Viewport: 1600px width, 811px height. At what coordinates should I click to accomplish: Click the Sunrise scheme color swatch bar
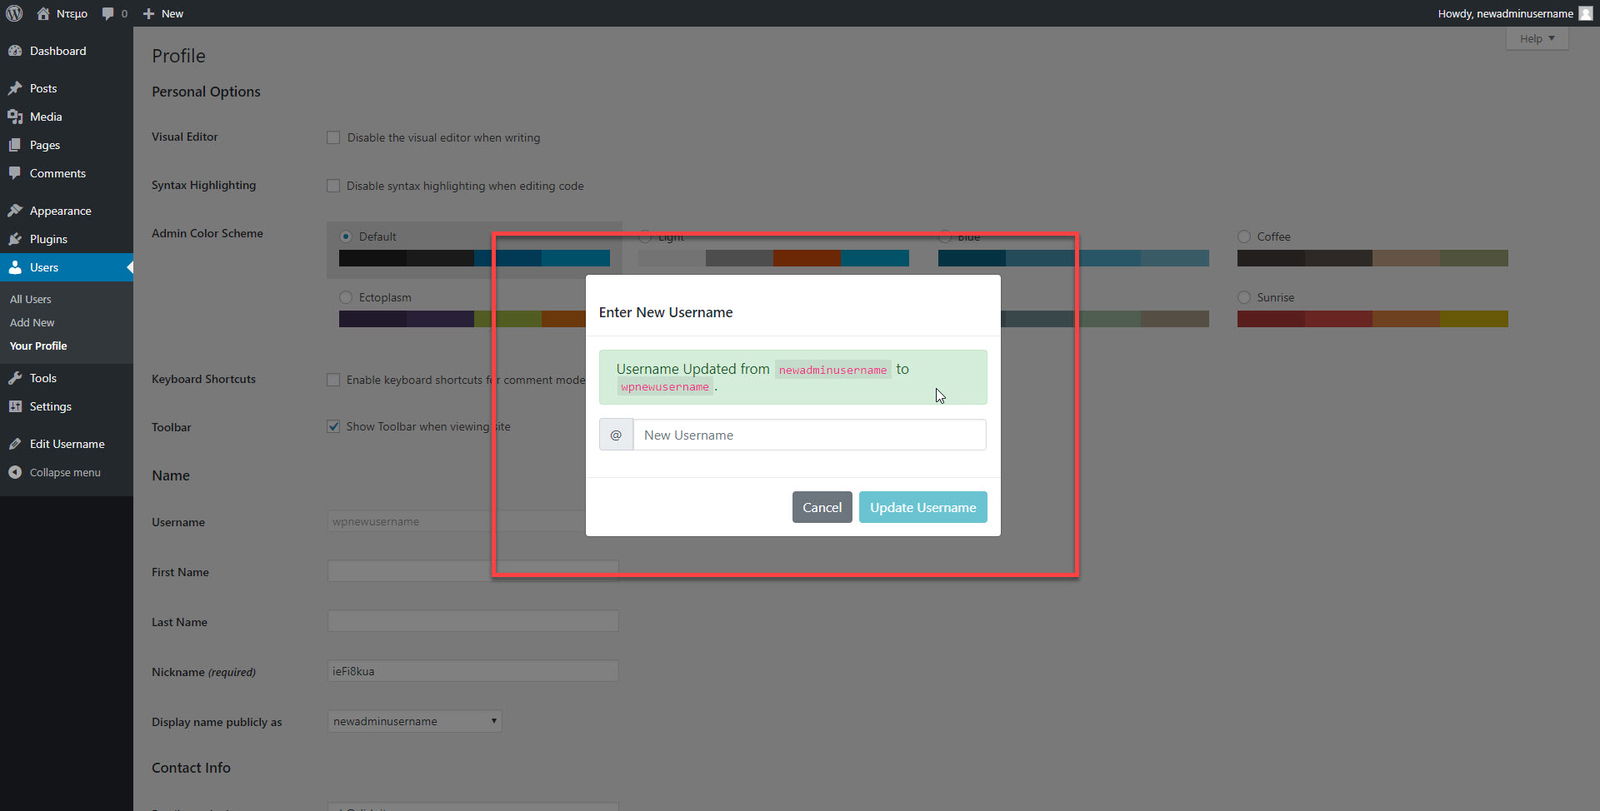pyautogui.click(x=1372, y=319)
